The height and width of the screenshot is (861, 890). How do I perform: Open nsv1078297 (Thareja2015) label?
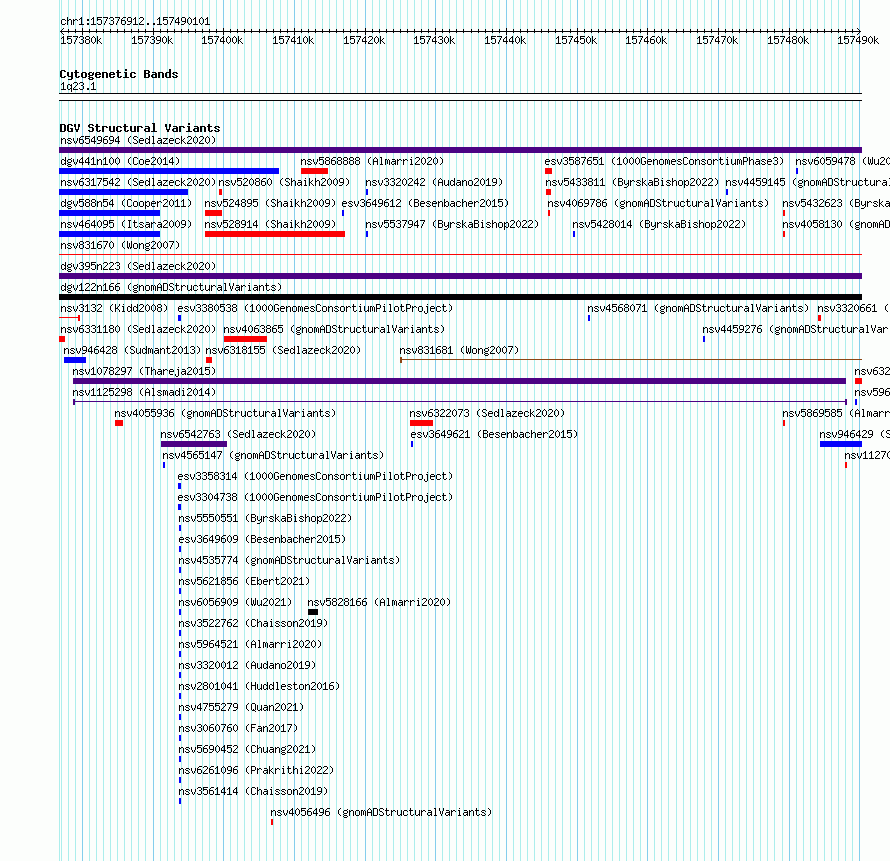[x=144, y=371]
